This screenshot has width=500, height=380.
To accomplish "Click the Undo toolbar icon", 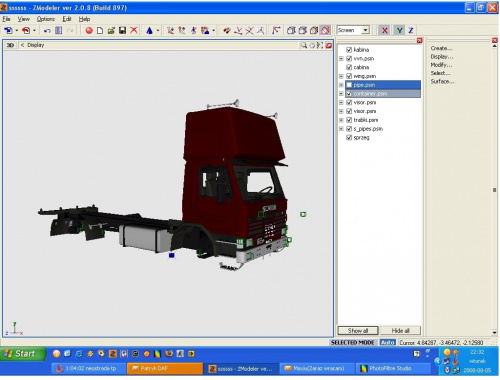I will click(47, 31).
